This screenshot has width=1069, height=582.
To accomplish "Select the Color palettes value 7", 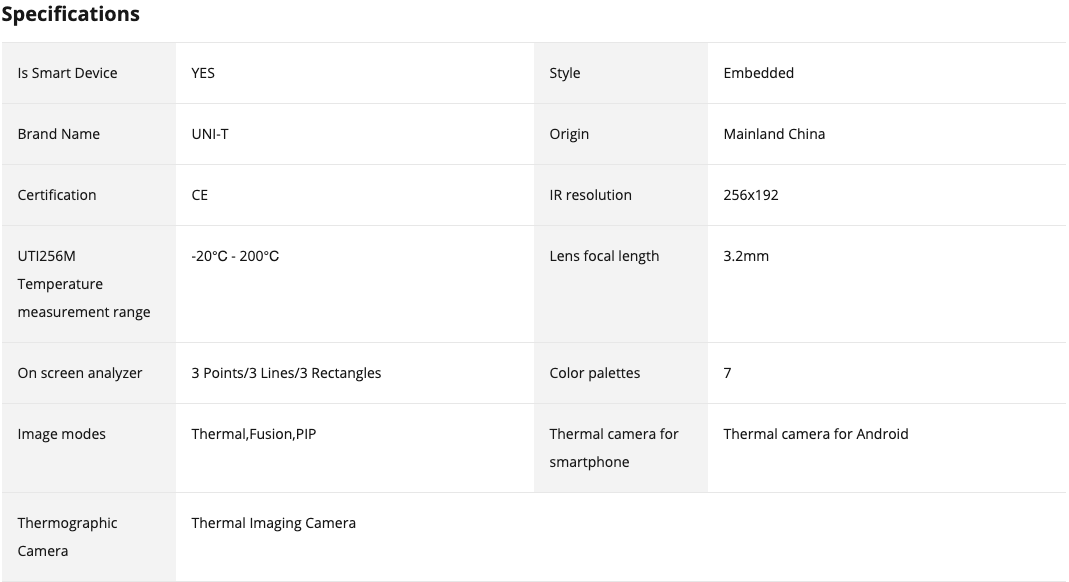I will (x=727, y=373).
